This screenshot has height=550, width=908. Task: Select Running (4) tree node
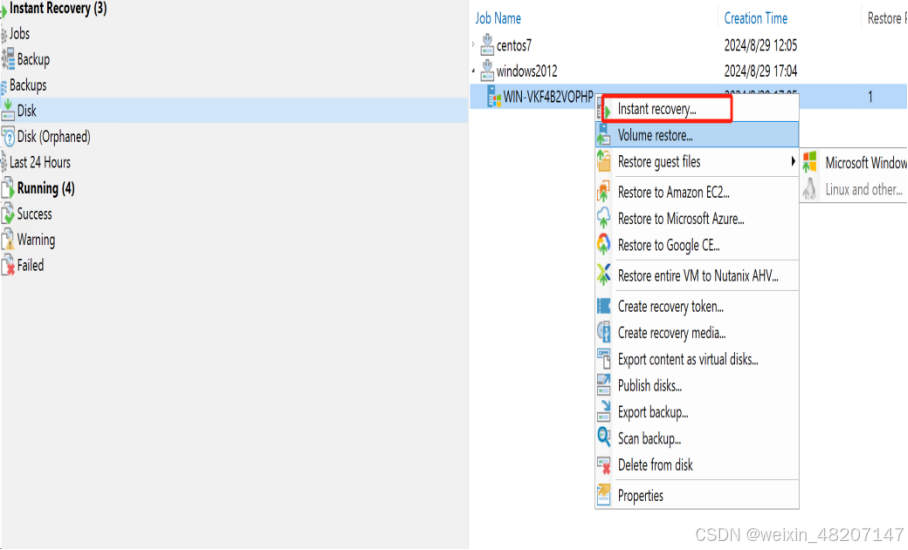click(46, 188)
